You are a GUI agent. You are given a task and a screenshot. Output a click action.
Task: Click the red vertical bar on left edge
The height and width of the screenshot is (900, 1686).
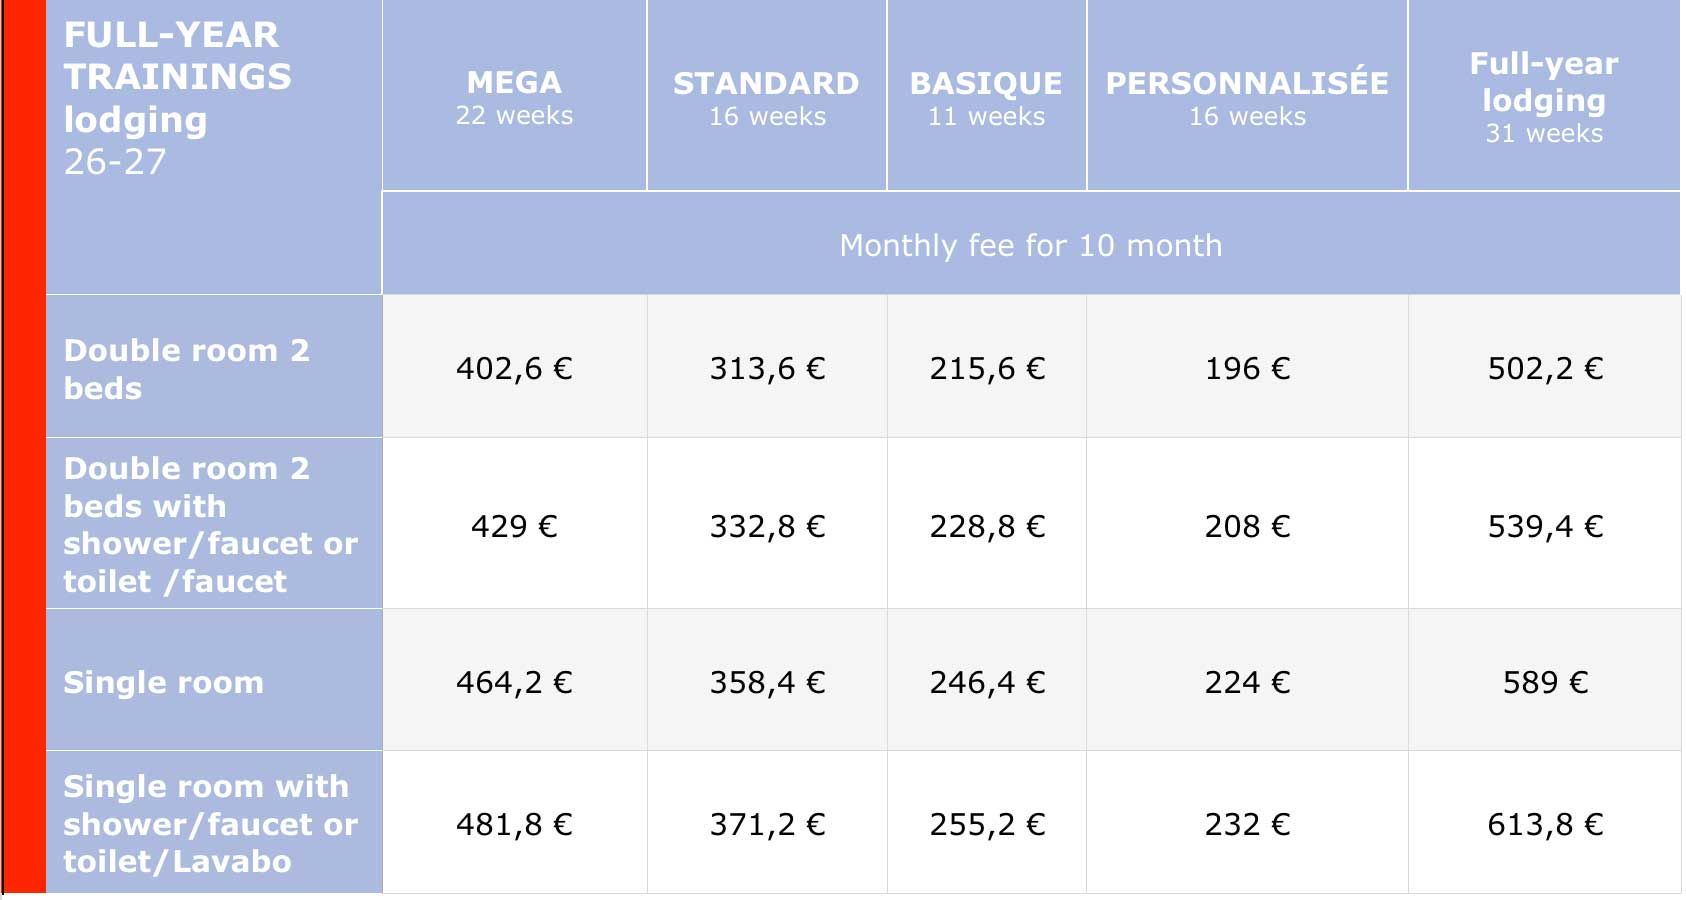[24, 446]
